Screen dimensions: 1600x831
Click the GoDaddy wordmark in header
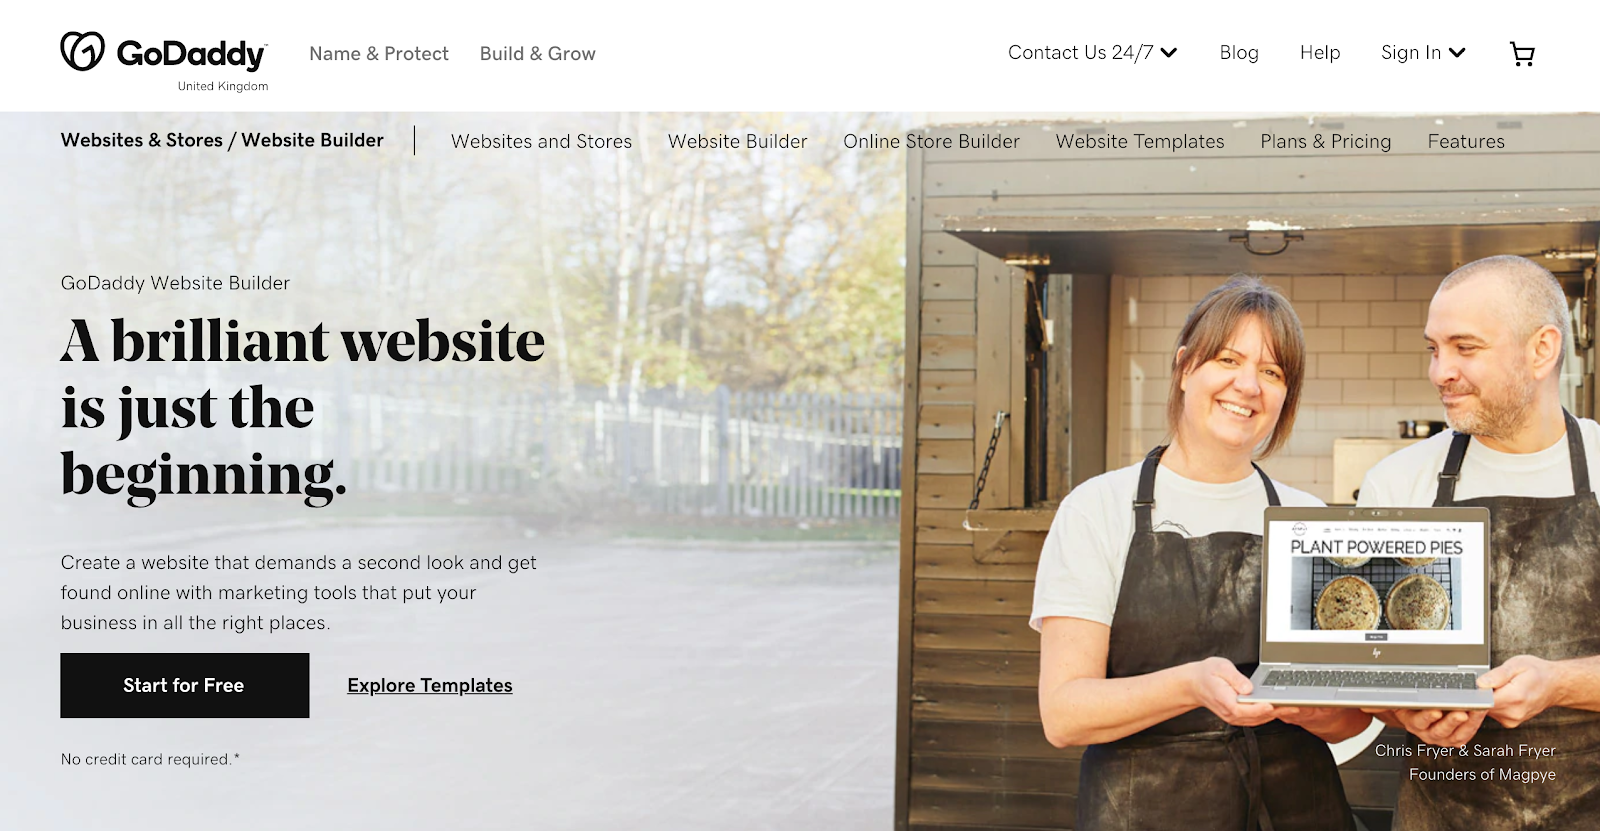[x=191, y=54]
